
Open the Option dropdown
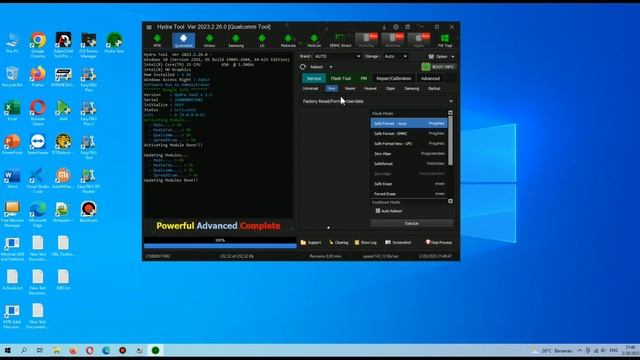(x=442, y=56)
